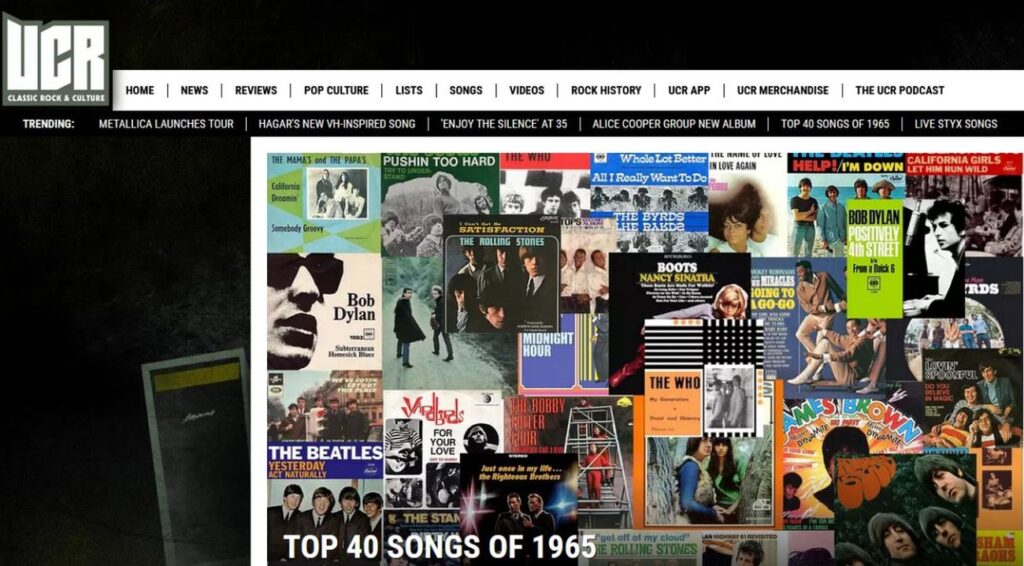1024x566 pixels.
Task: Open trending link METALLICA LAUNCHES TOUR
Action: click(x=166, y=124)
